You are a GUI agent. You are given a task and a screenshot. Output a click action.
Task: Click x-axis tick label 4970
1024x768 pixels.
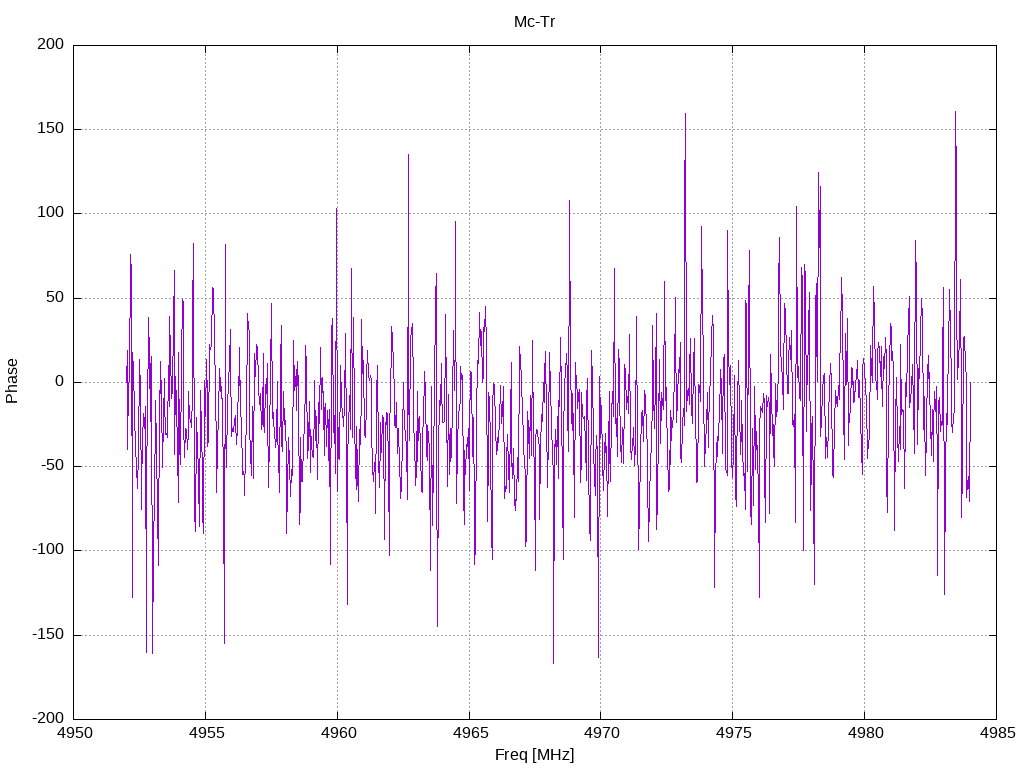click(601, 733)
